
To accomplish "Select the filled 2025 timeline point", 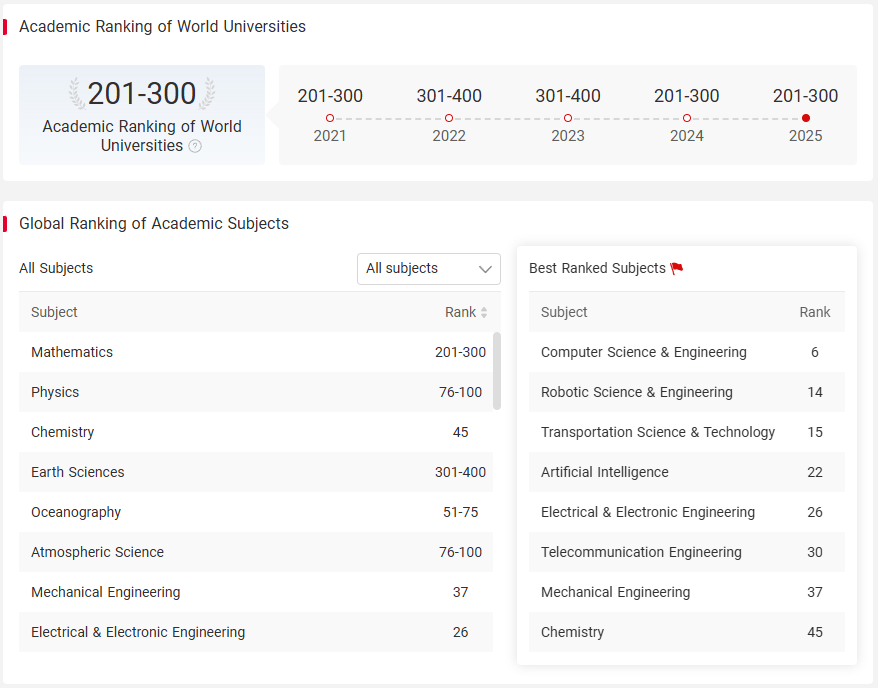I will tap(806, 118).
